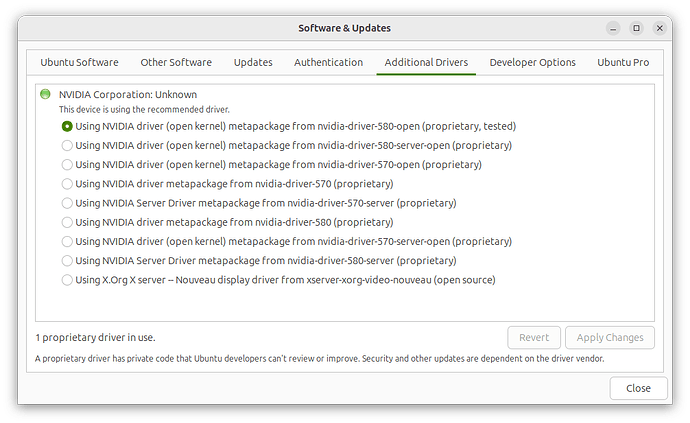The width and height of the screenshot is (690, 423).
Task: Click the Apply Changes button
Action: point(610,338)
